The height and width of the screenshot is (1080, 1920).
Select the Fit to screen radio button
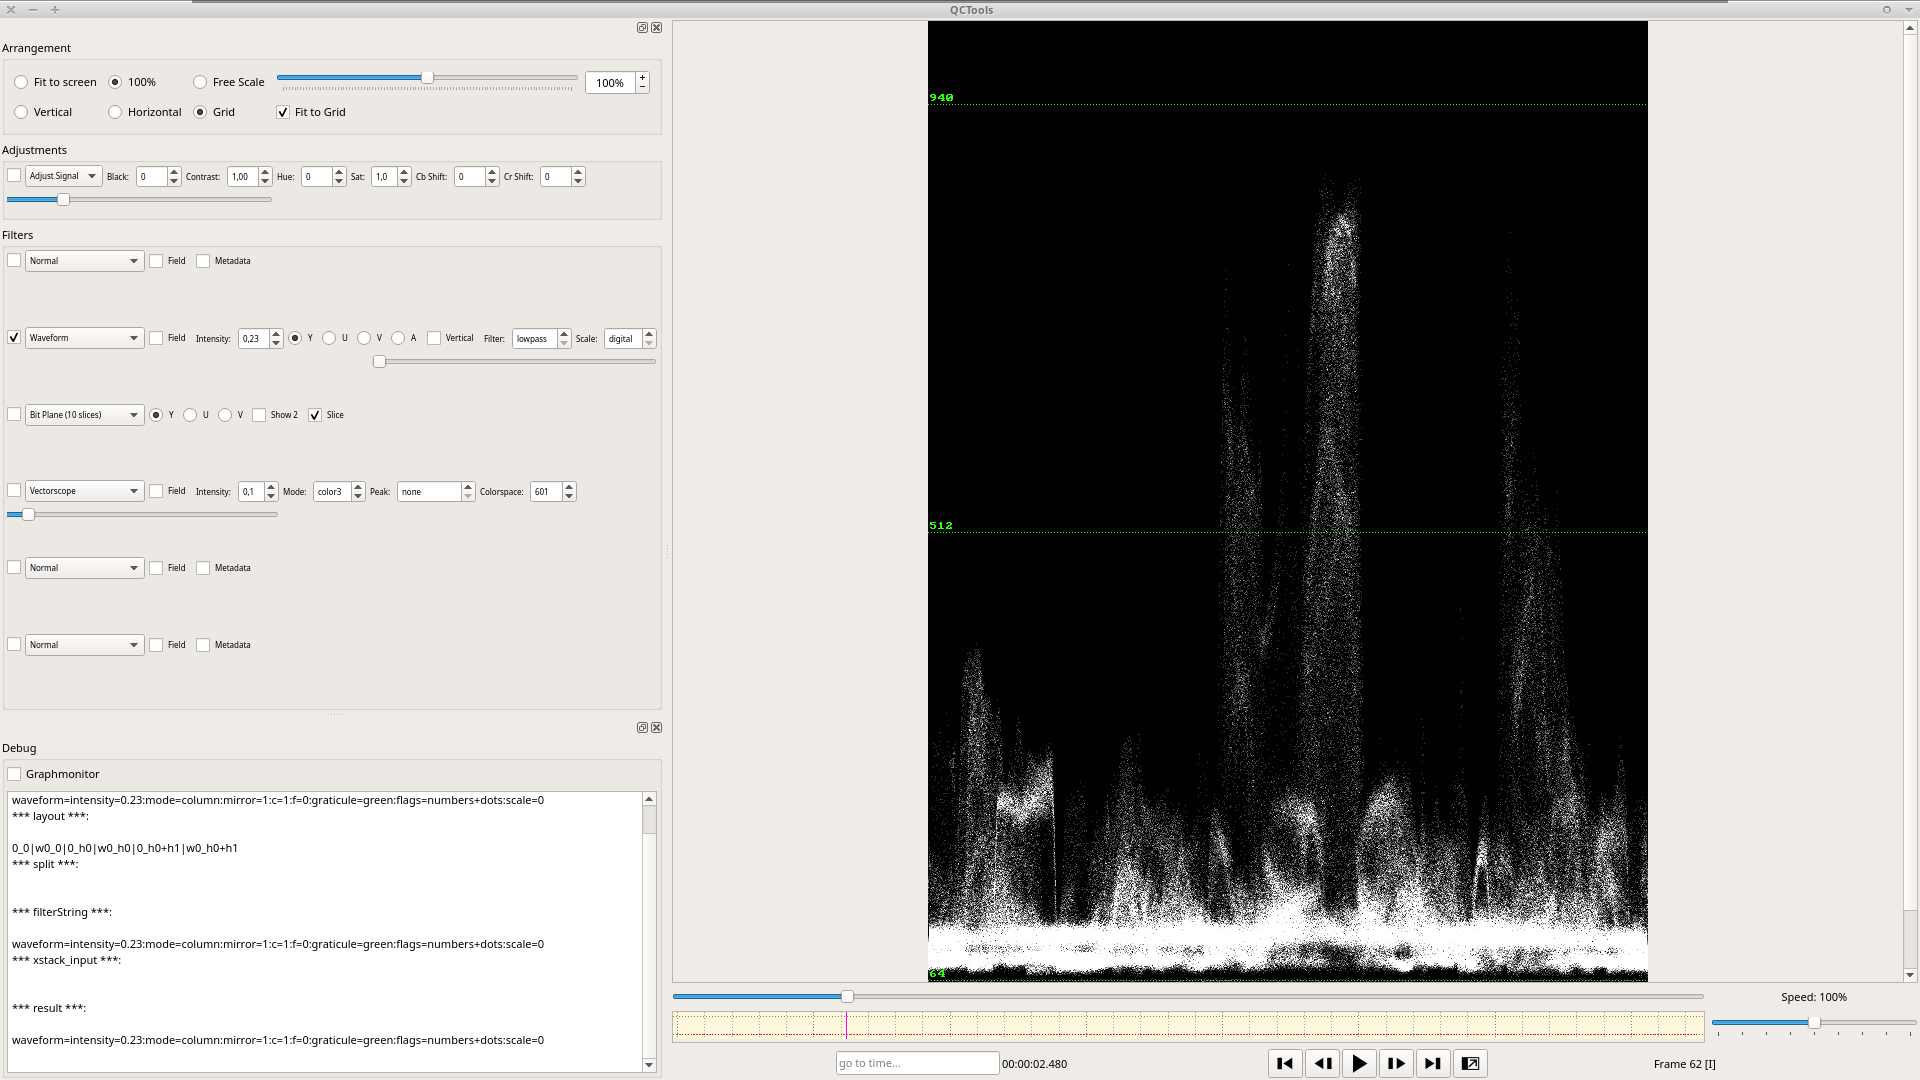tap(21, 82)
